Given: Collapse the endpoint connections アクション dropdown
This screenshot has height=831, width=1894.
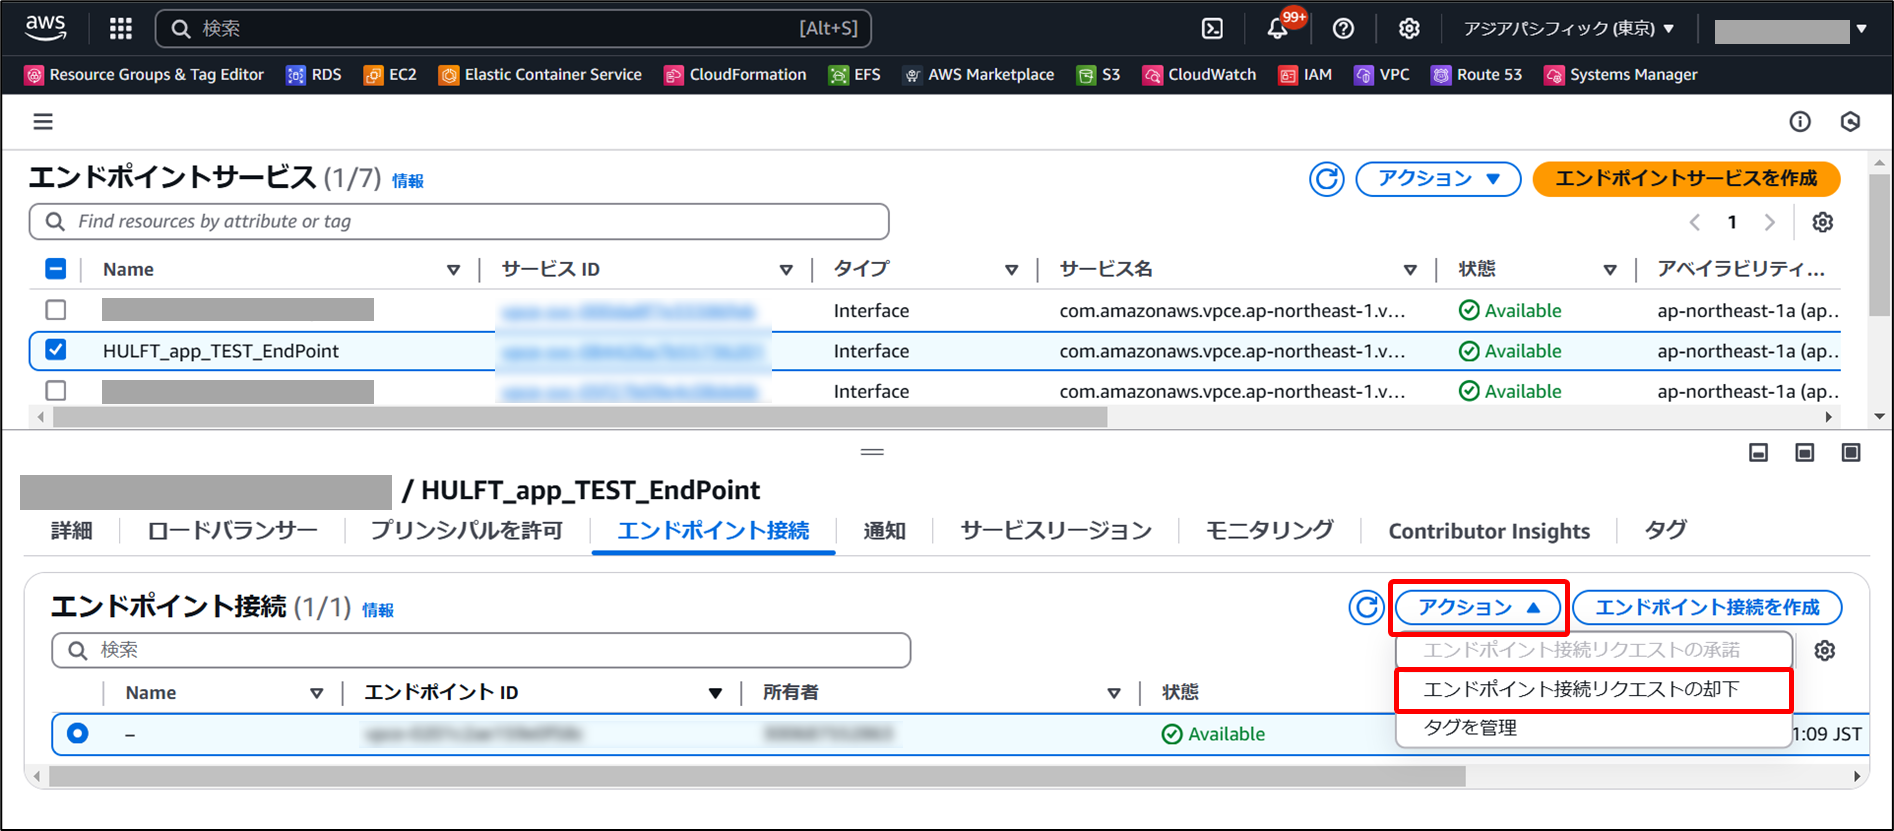Looking at the screenshot, I should 1478,607.
